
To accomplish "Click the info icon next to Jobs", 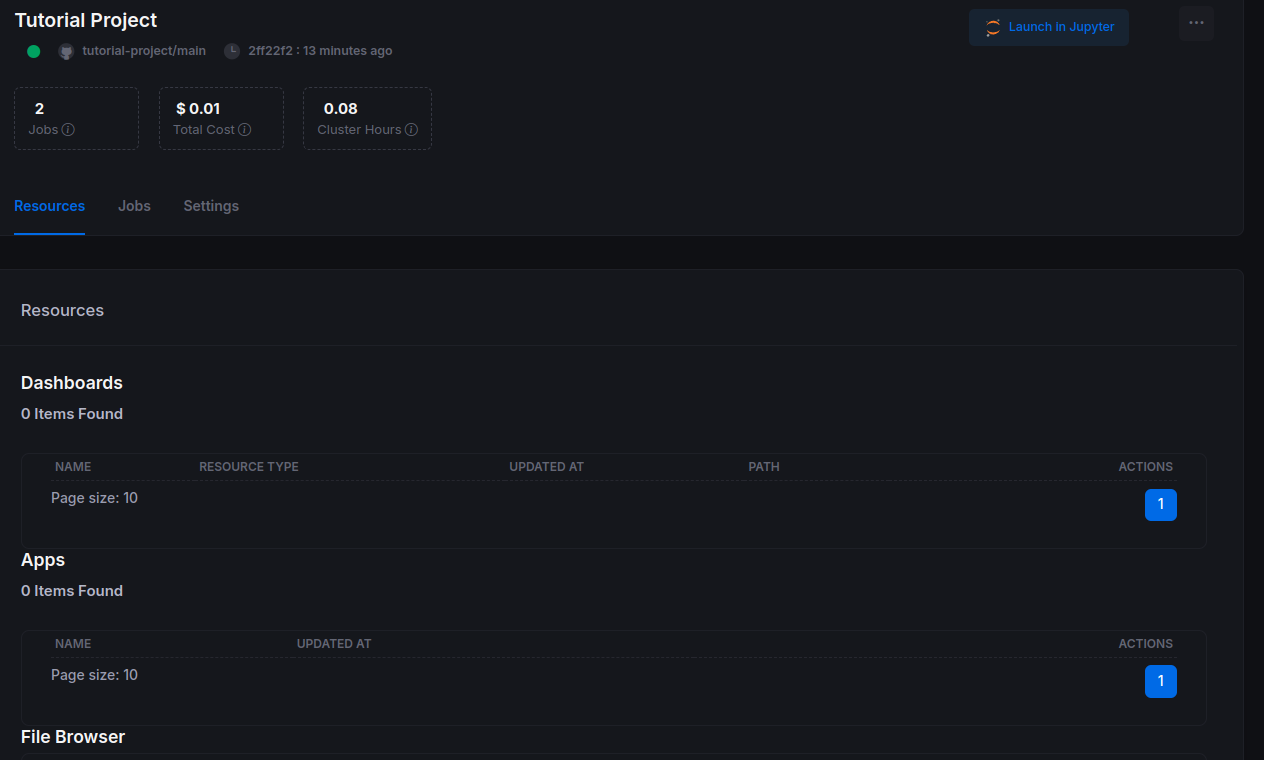I will [68, 130].
